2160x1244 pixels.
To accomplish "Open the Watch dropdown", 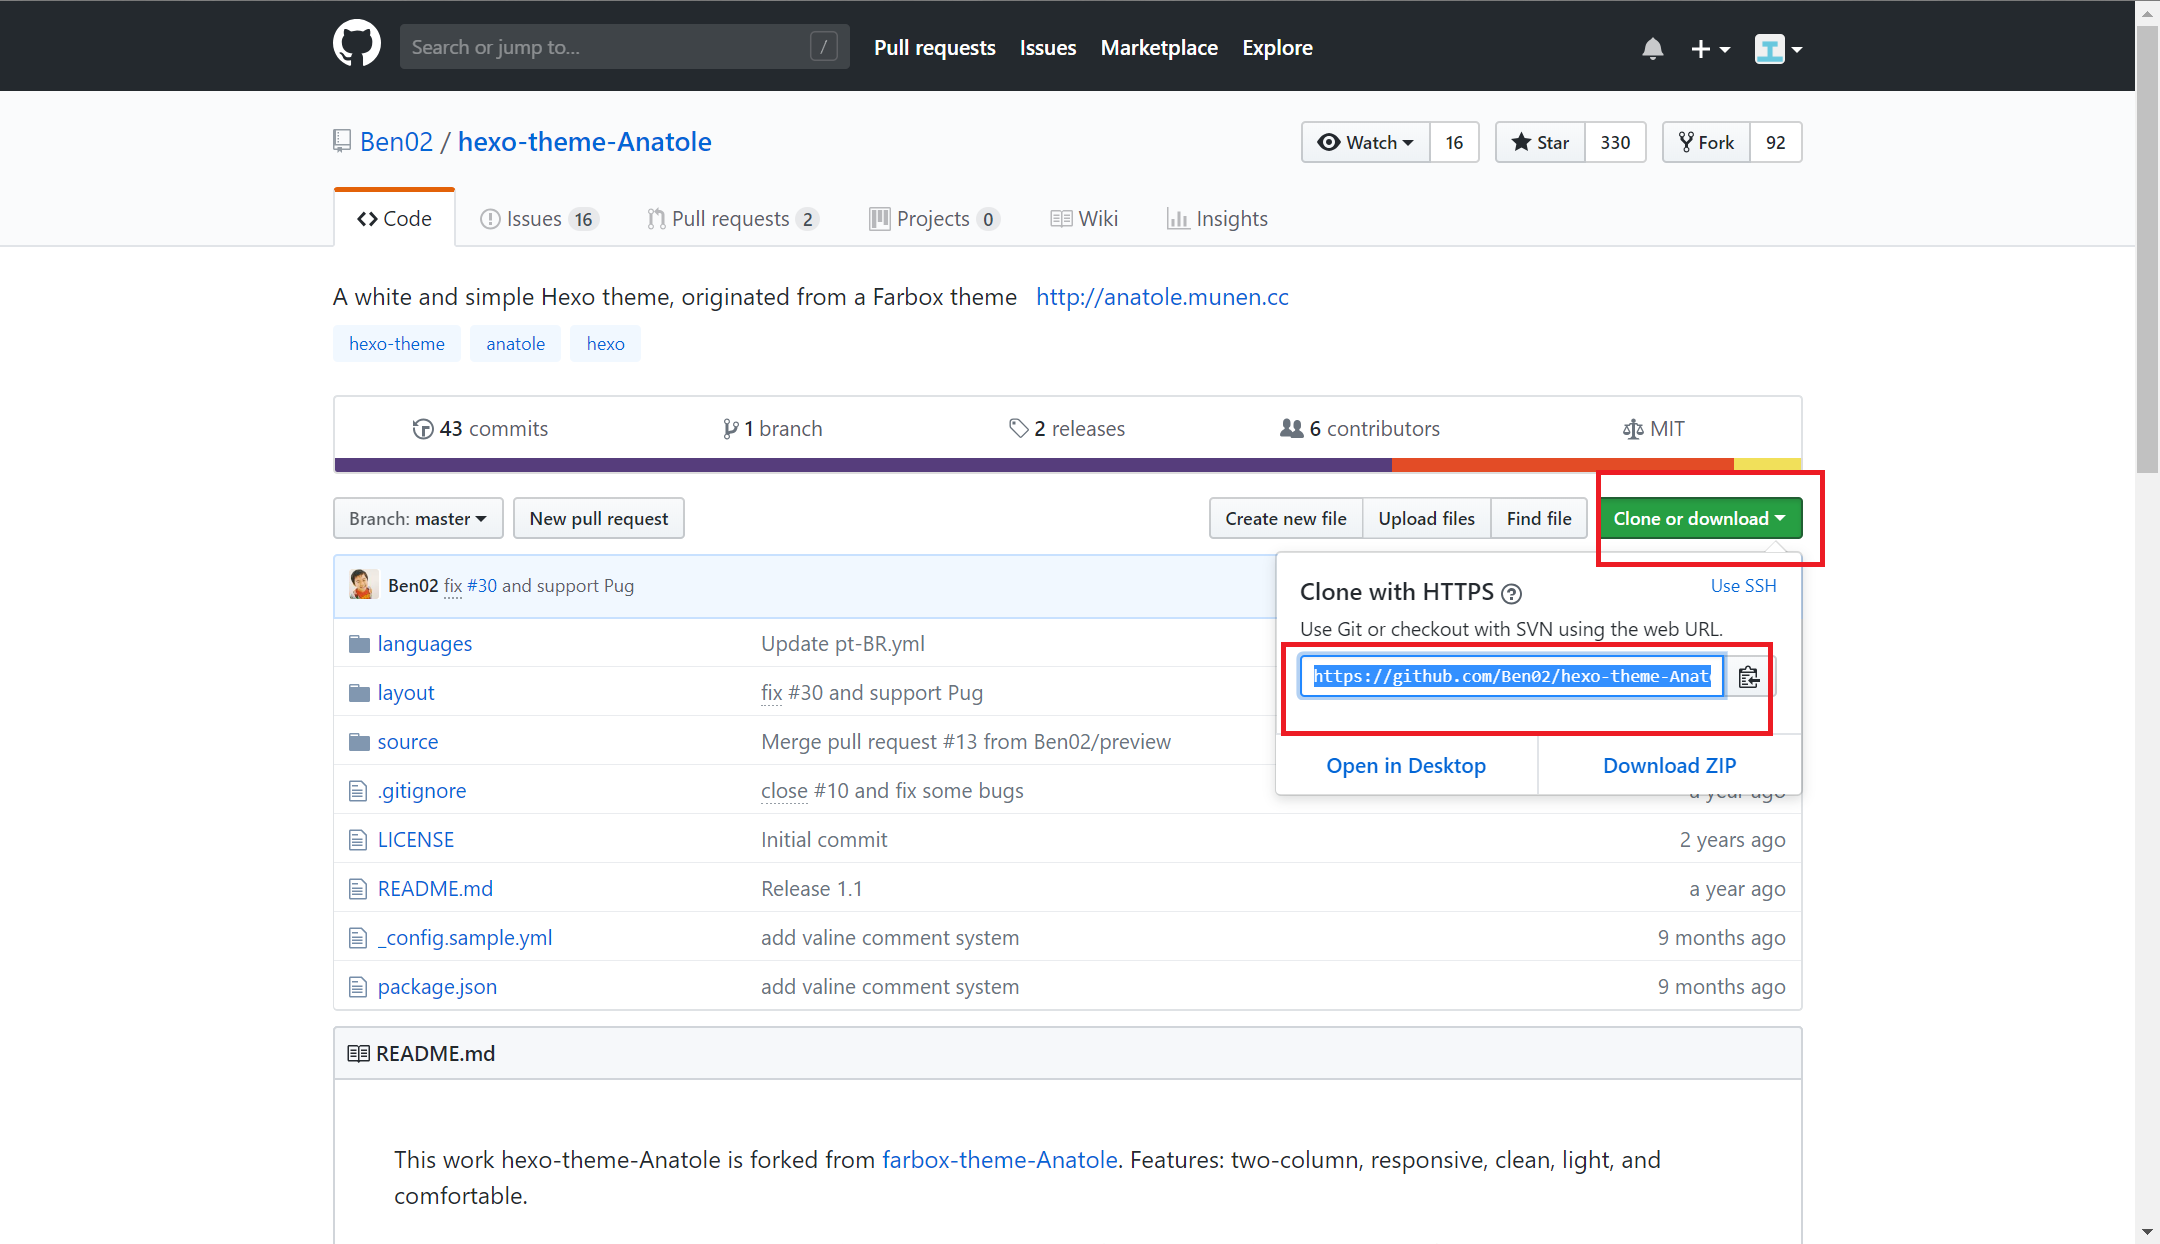I will [x=1366, y=142].
